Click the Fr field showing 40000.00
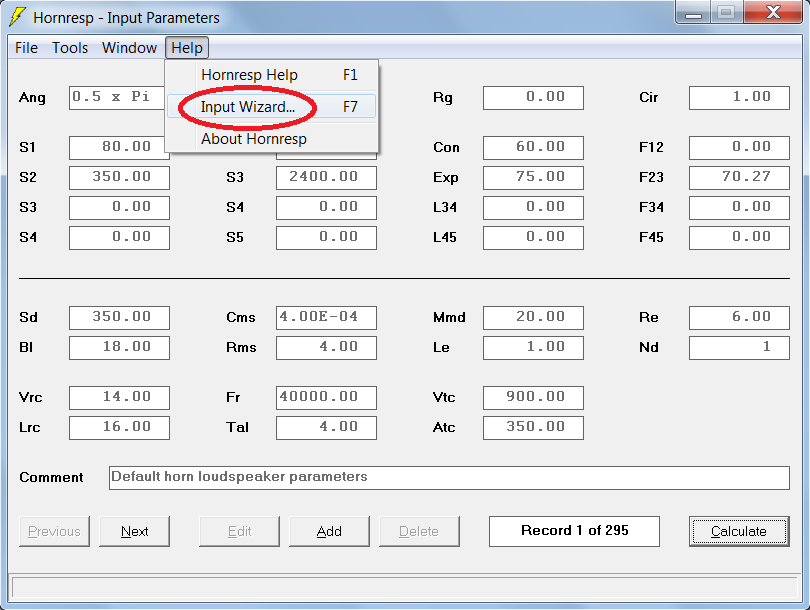Image resolution: width=810 pixels, height=610 pixels. [326, 398]
